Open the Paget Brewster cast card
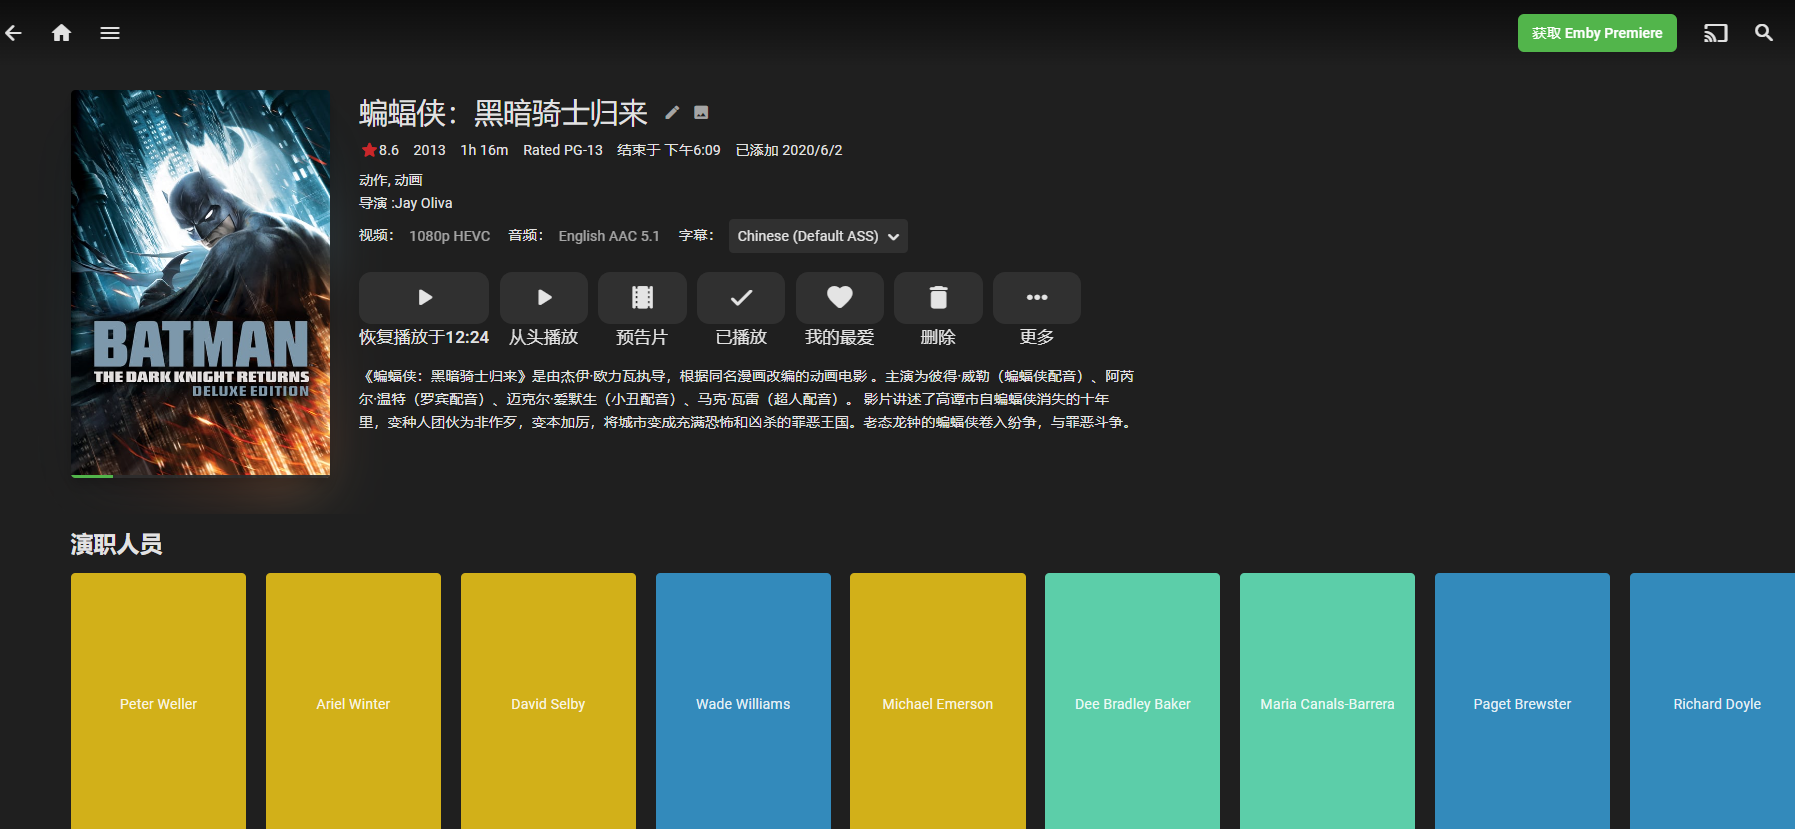The width and height of the screenshot is (1795, 829). (1522, 701)
